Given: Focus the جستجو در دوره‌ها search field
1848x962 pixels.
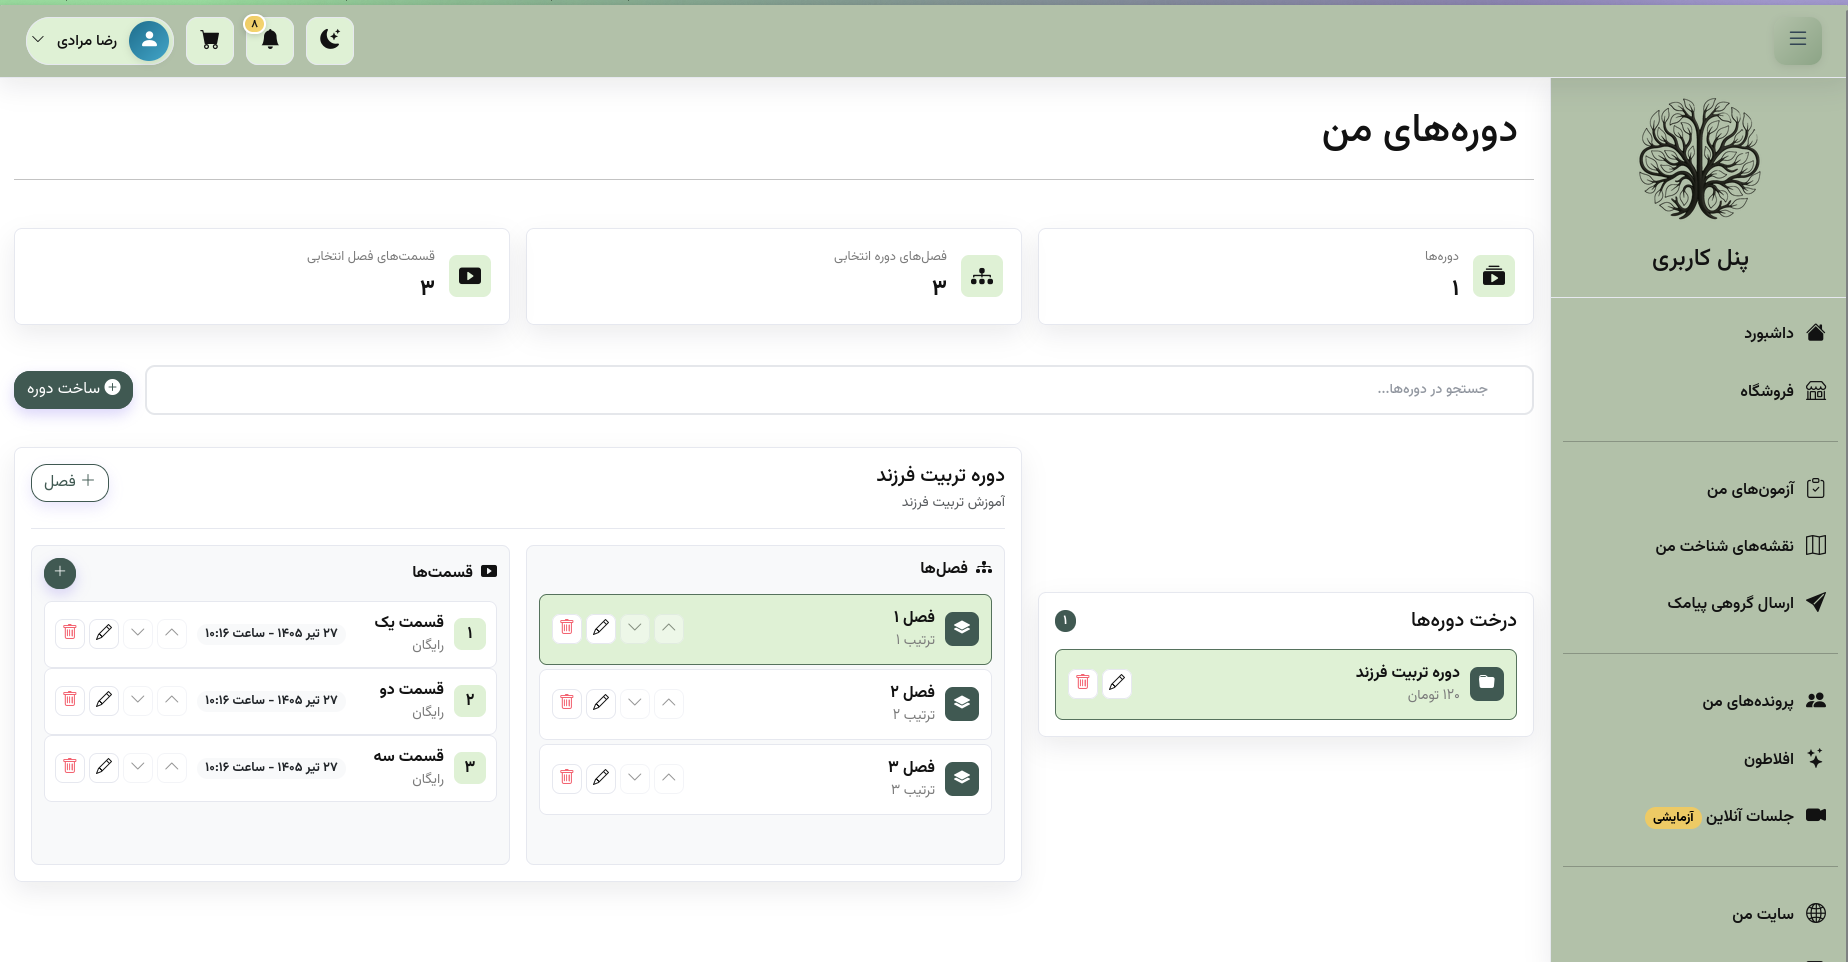Looking at the screenshot, I should 839,390.
